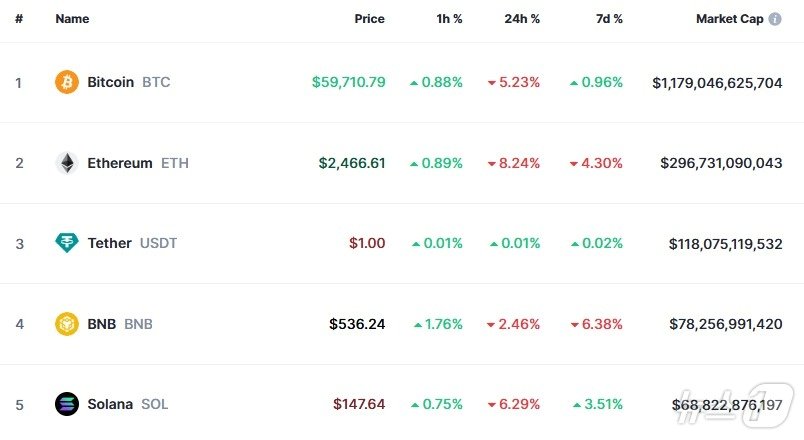Click BNB price $536.24

(357, 324)
